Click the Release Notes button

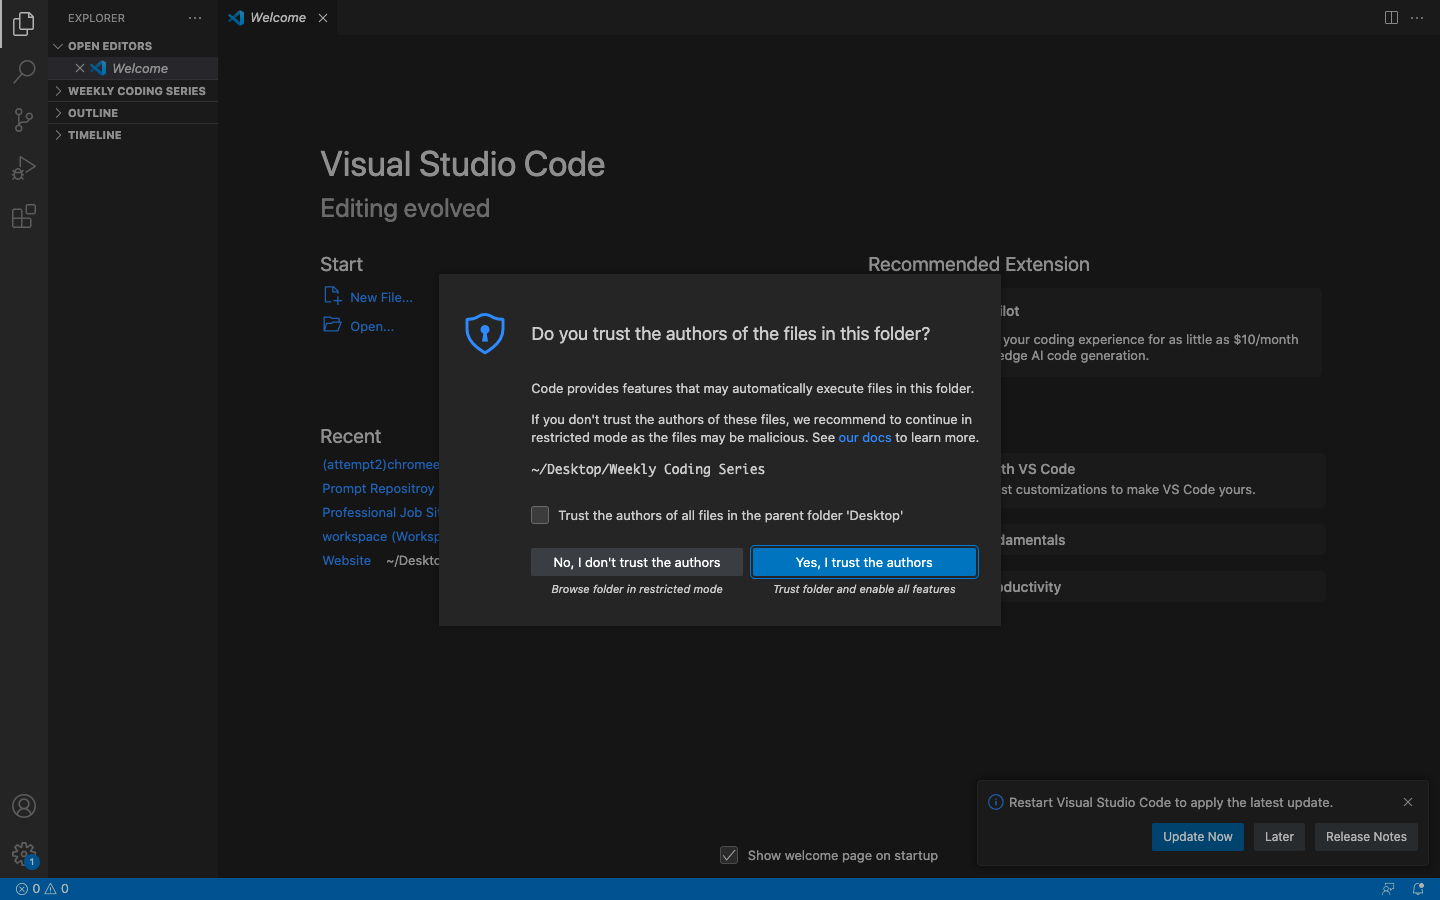[1366, 837]
